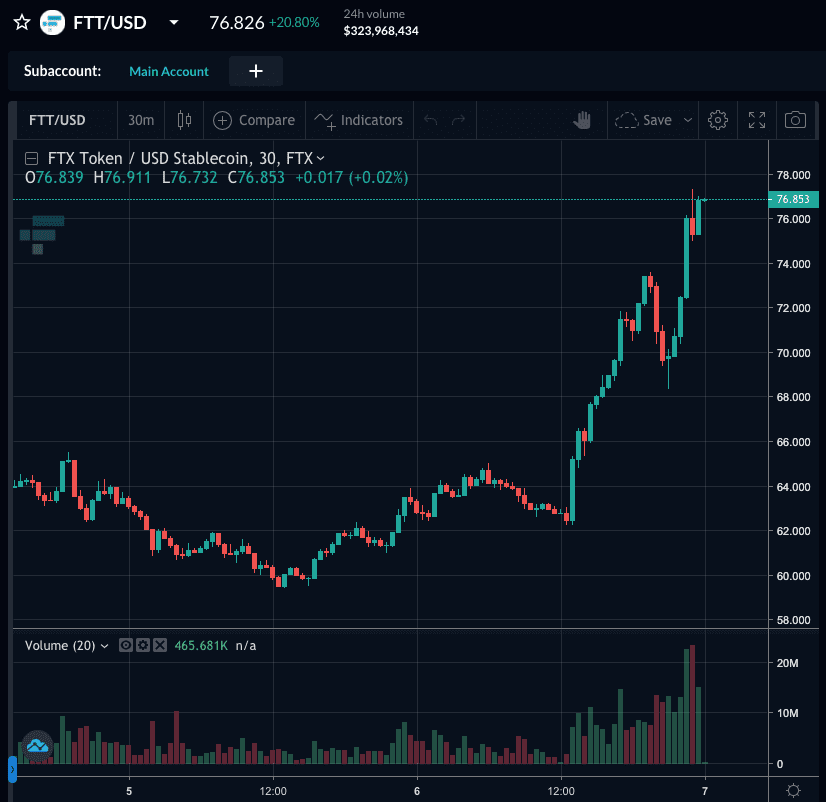
Task: Click the Volume value 465.681K
Action: tap(201, 645)
